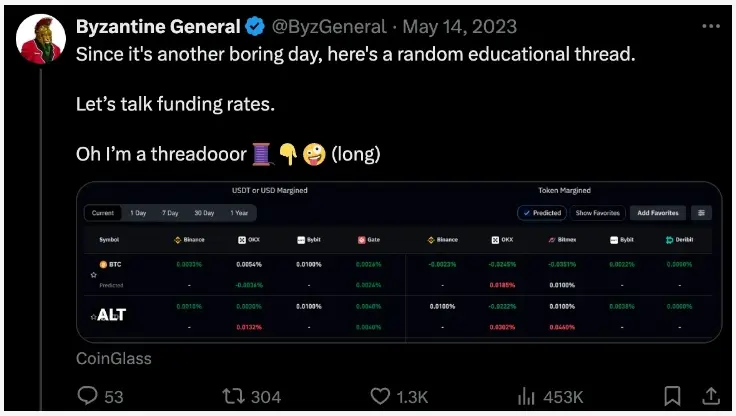Favorite BTC with the star icon
The width and height of the screenshot is (736, 416).
pyautogui.click(x=94, y=274)
